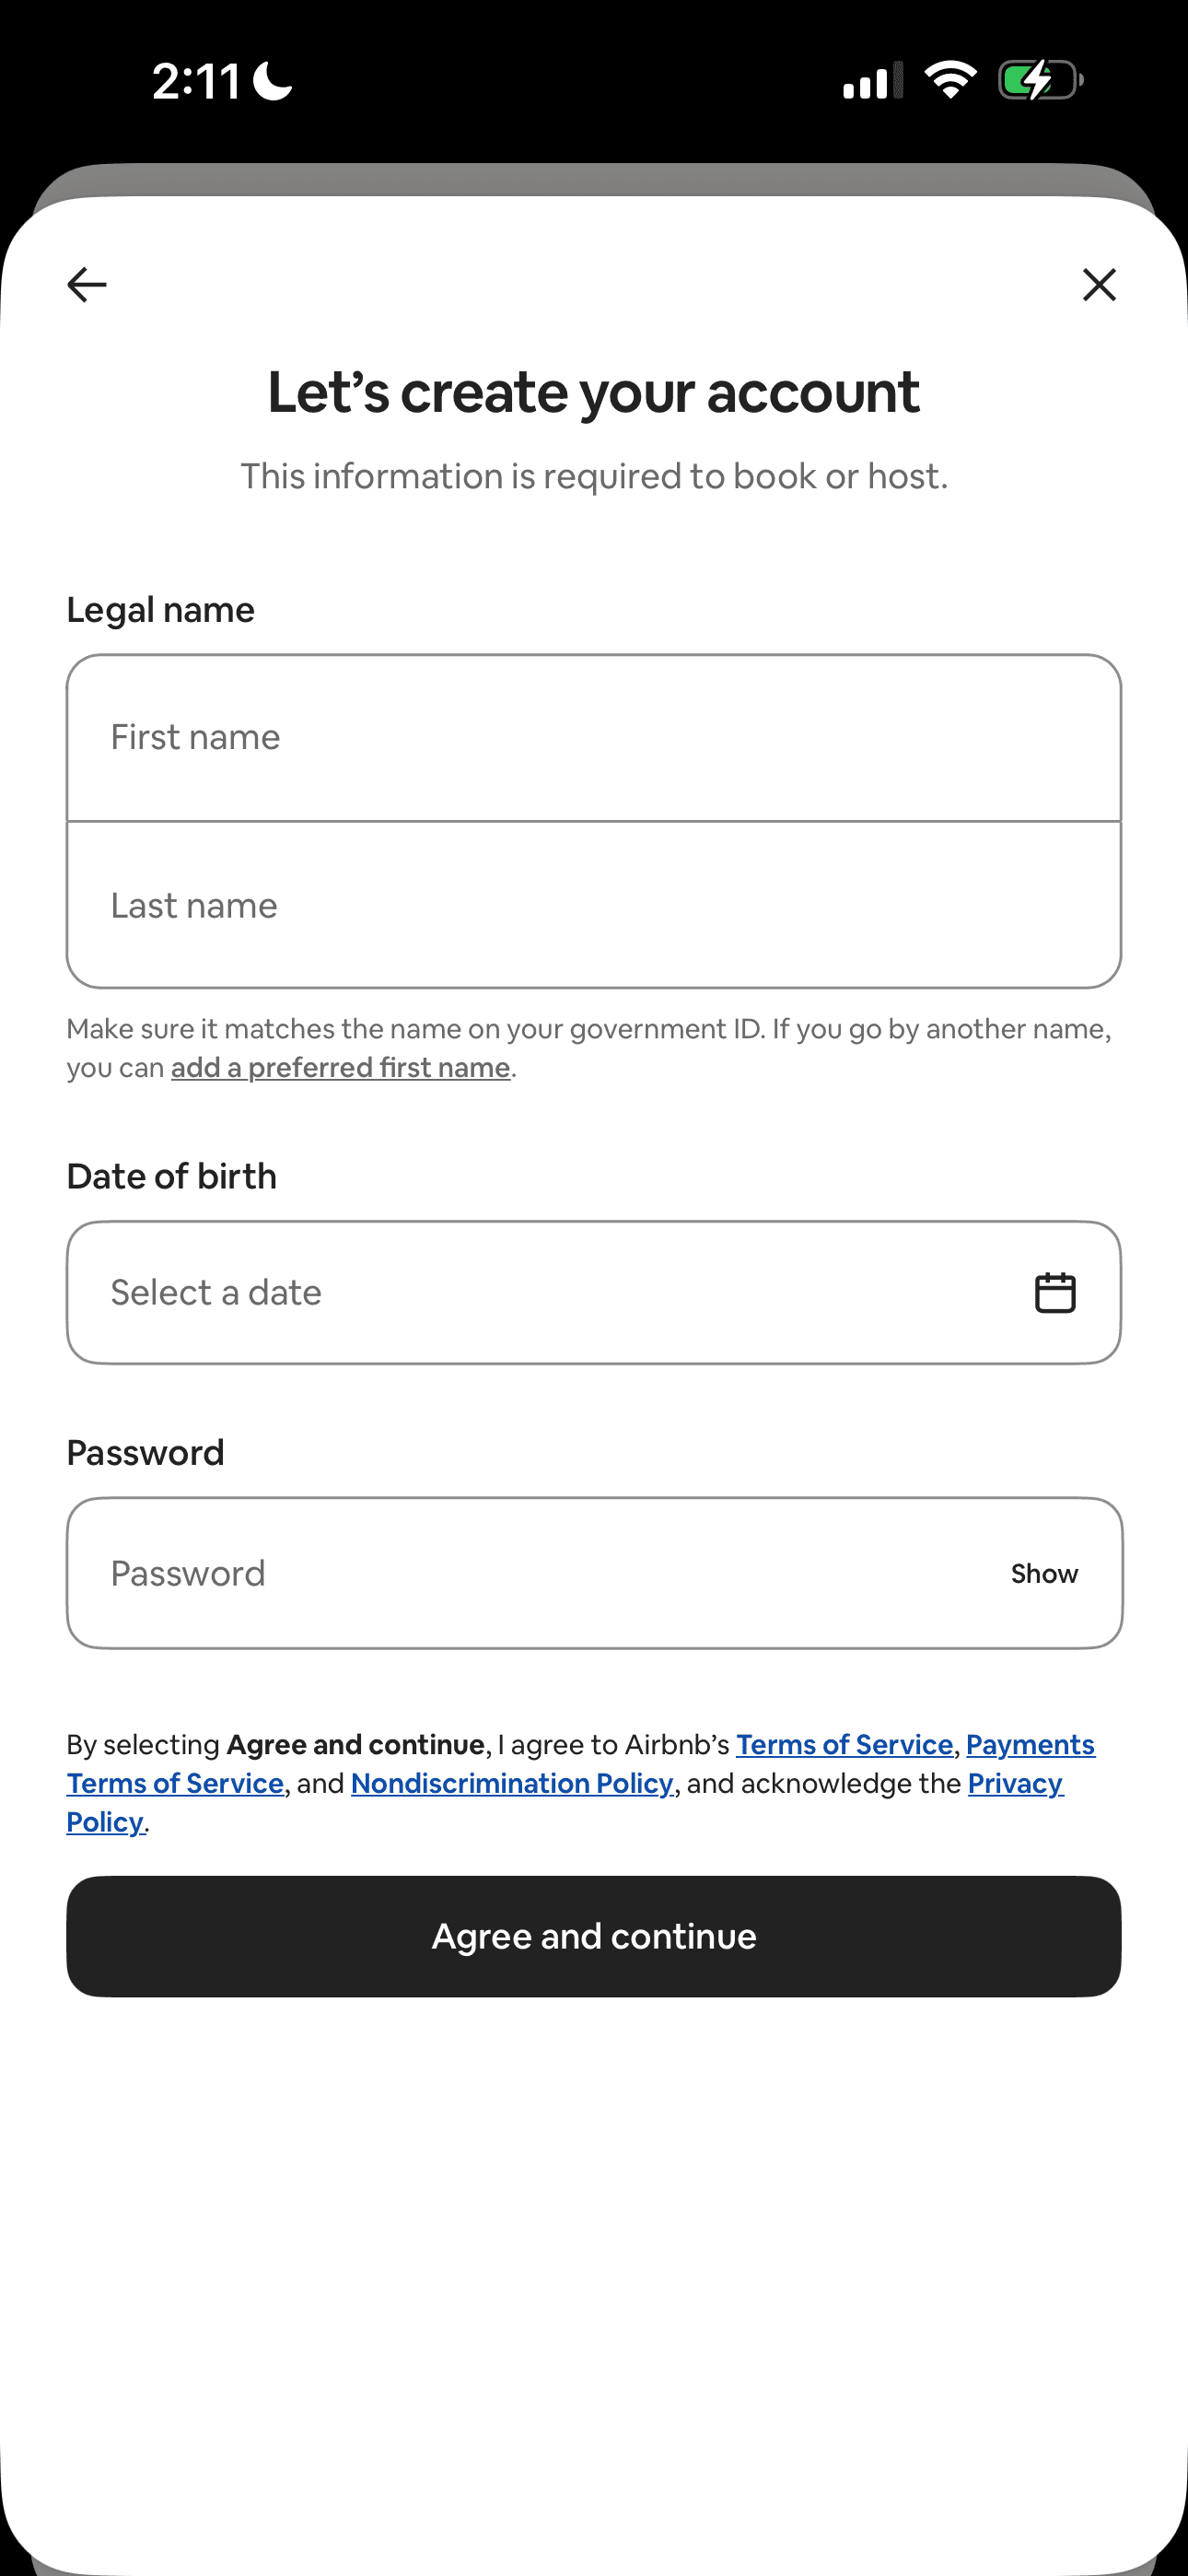Open the Select a date field
Image resolution: width=1188 pixels, height=2576 pixels.
click(x=594, y=1292)
